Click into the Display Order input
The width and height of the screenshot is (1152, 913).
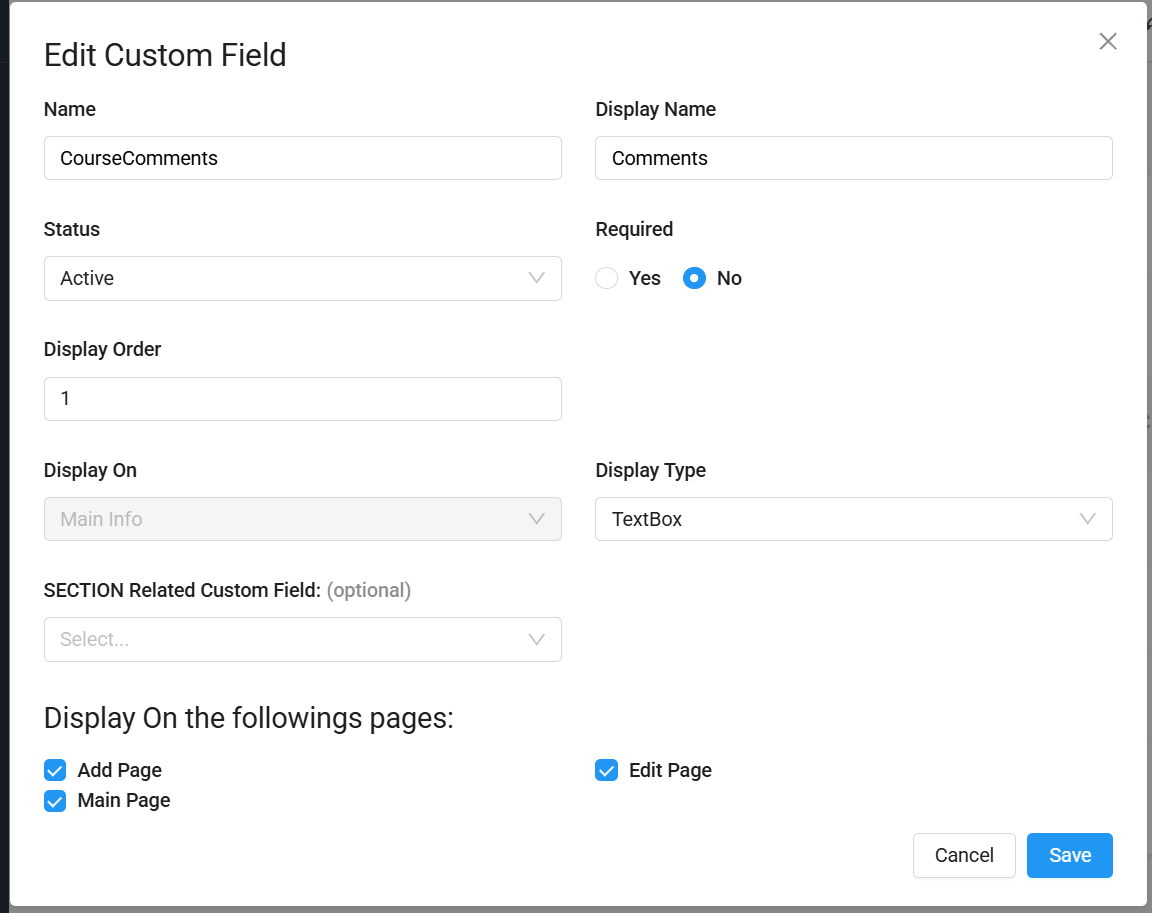tap(302, 399)
